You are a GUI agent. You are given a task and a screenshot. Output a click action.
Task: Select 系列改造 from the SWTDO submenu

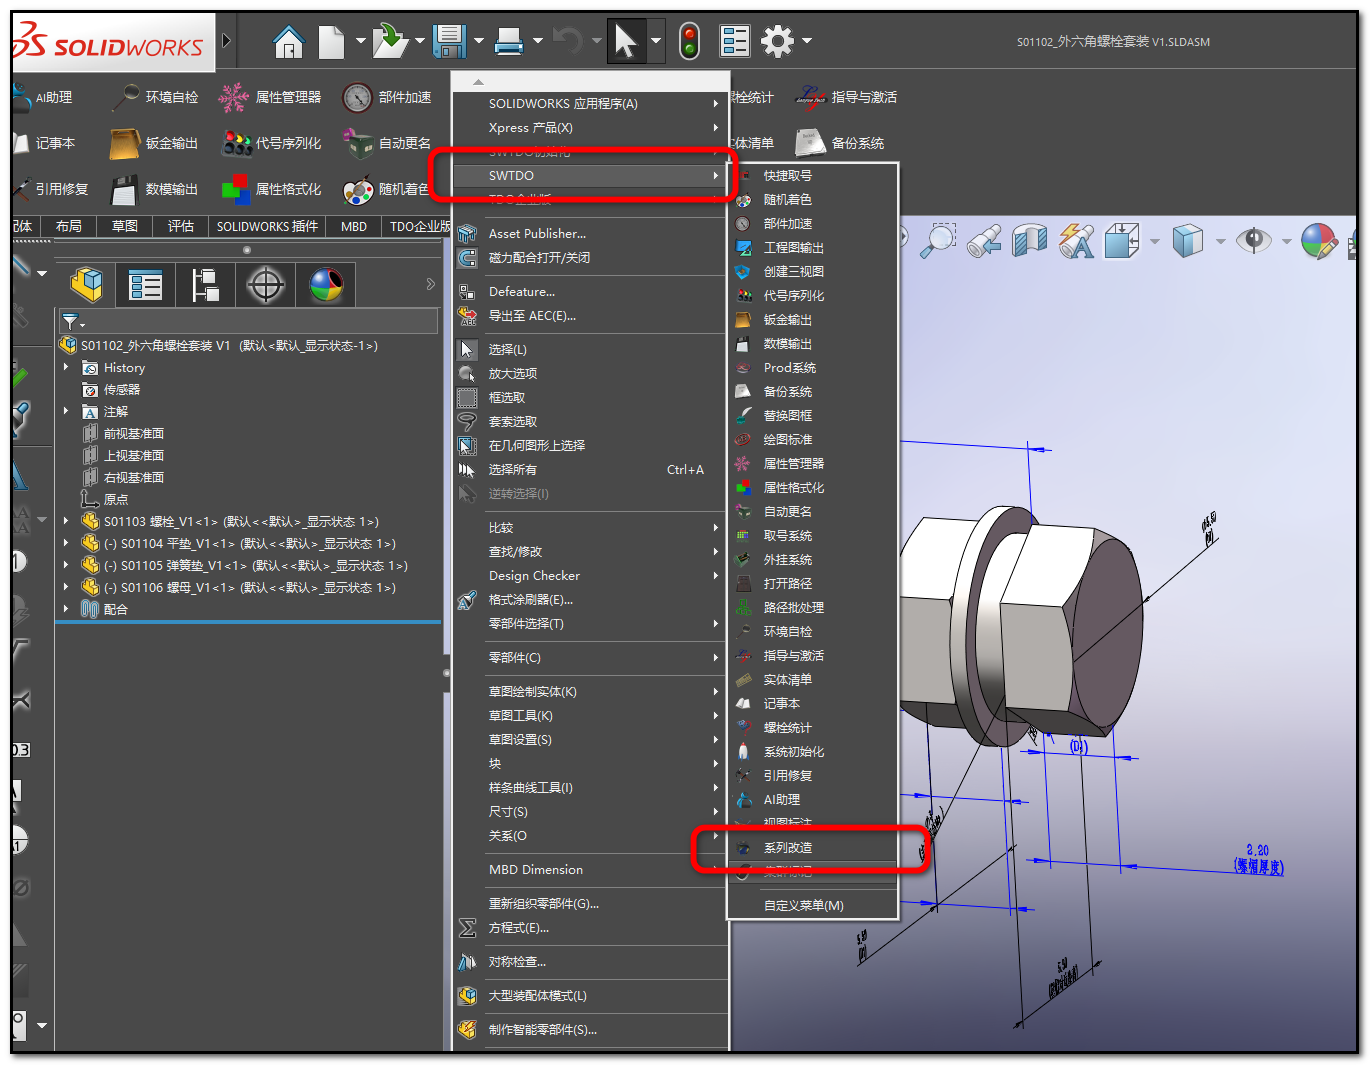click(788, 848)
